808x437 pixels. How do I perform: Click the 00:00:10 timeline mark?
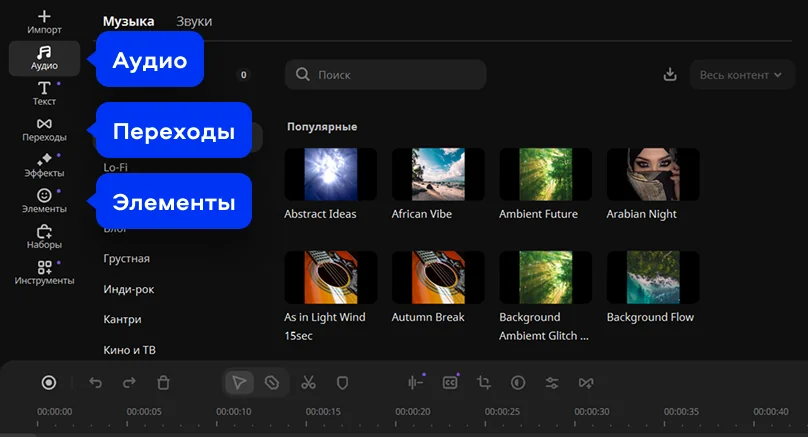234,412
